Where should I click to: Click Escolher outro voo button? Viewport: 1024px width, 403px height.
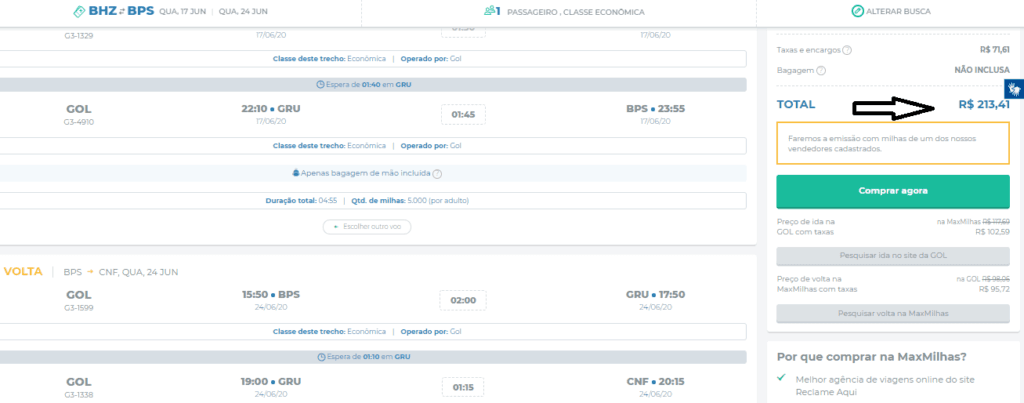pos(367,227)
